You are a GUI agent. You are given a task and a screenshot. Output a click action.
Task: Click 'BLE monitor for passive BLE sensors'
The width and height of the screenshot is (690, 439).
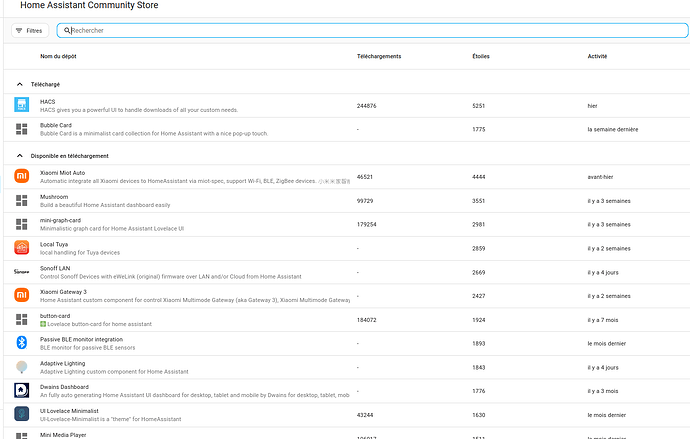88,348
